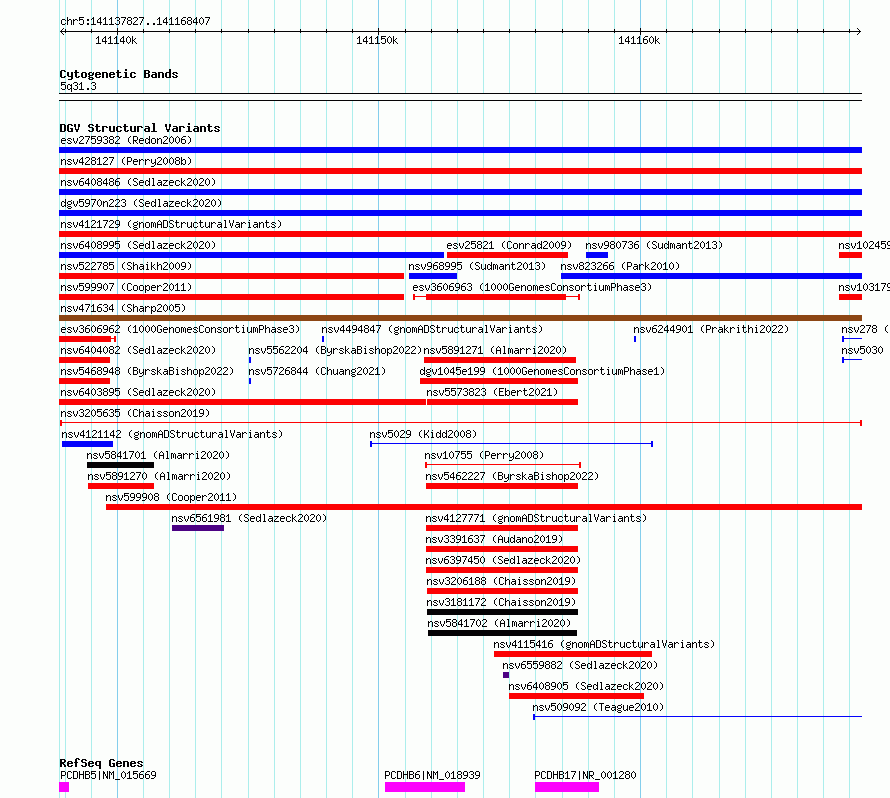This screenshot has width=890, height=798.
Task: Select the RefSeq Genes track title
Action: pos(101,763)
